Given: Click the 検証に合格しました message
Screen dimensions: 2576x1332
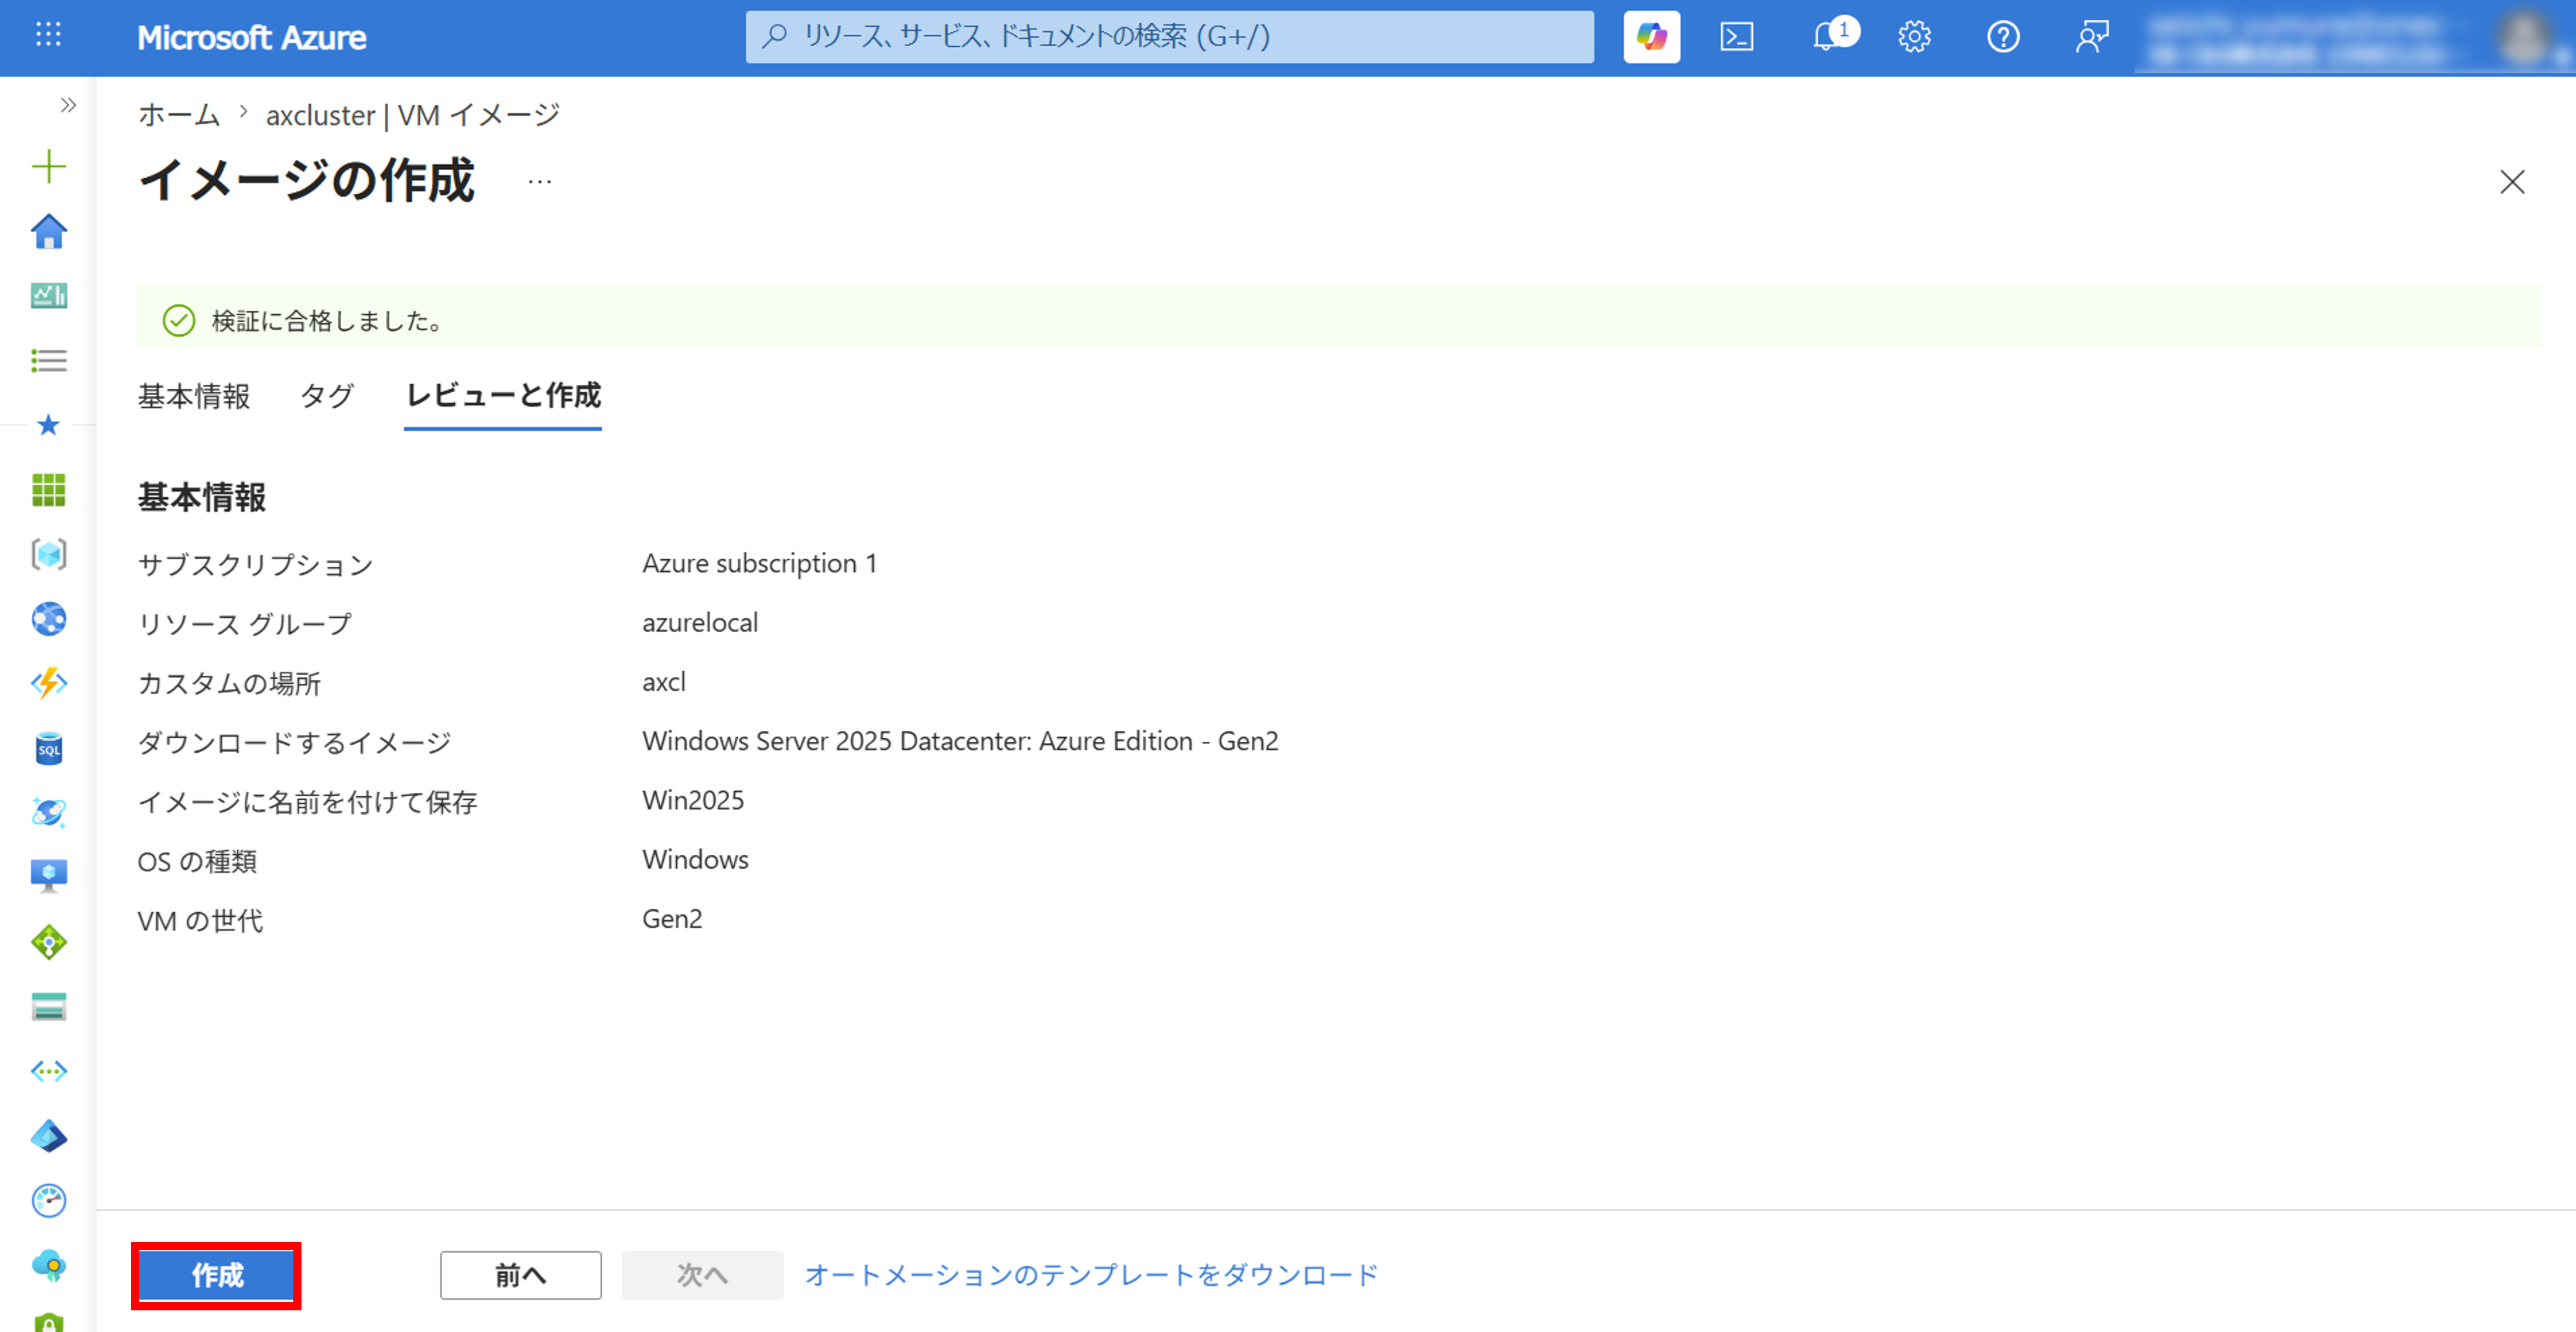Looking at the screenshot, I should 328,321.
